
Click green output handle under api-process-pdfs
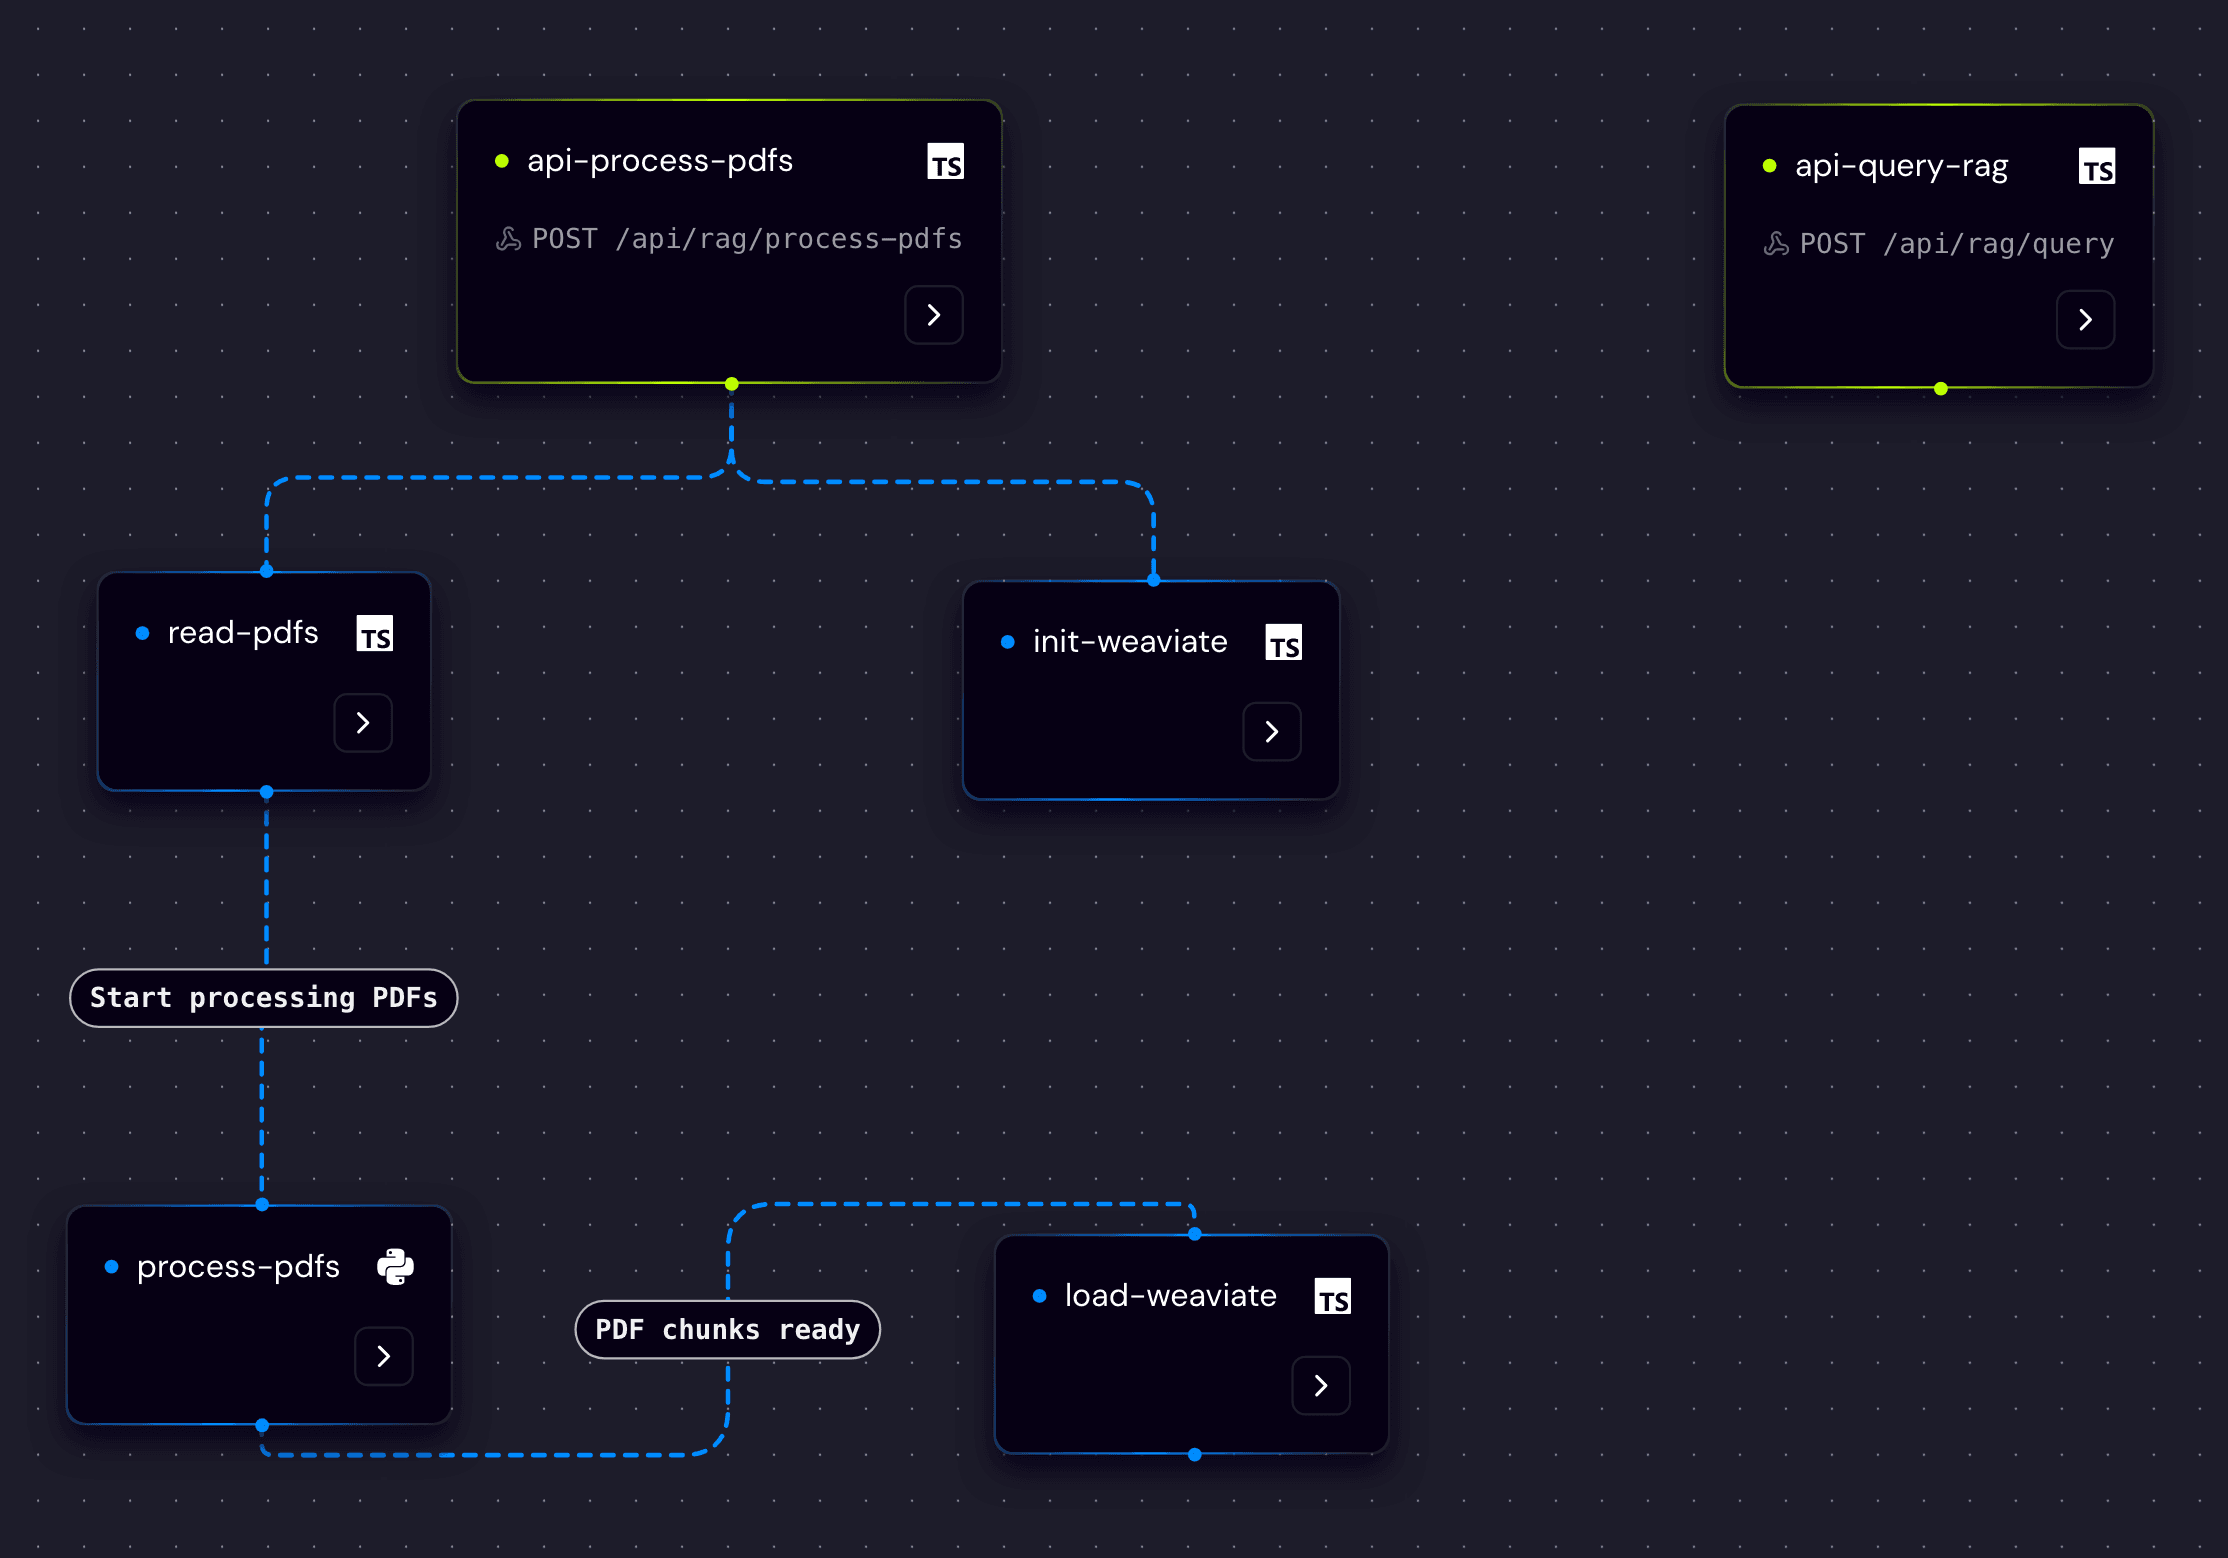(732, 384)
